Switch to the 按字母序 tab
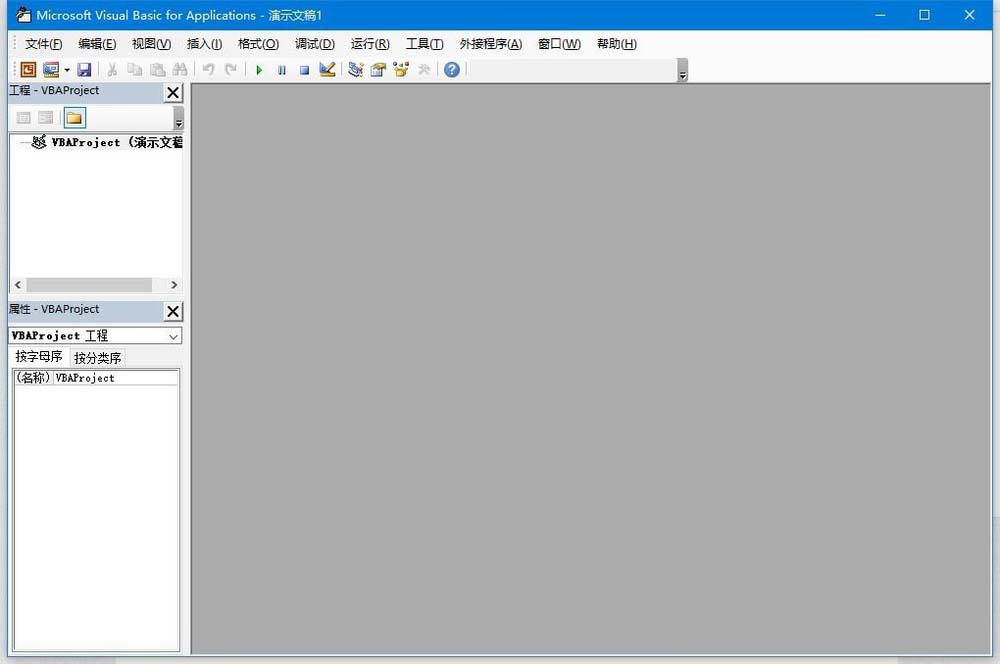 [39, 357]
